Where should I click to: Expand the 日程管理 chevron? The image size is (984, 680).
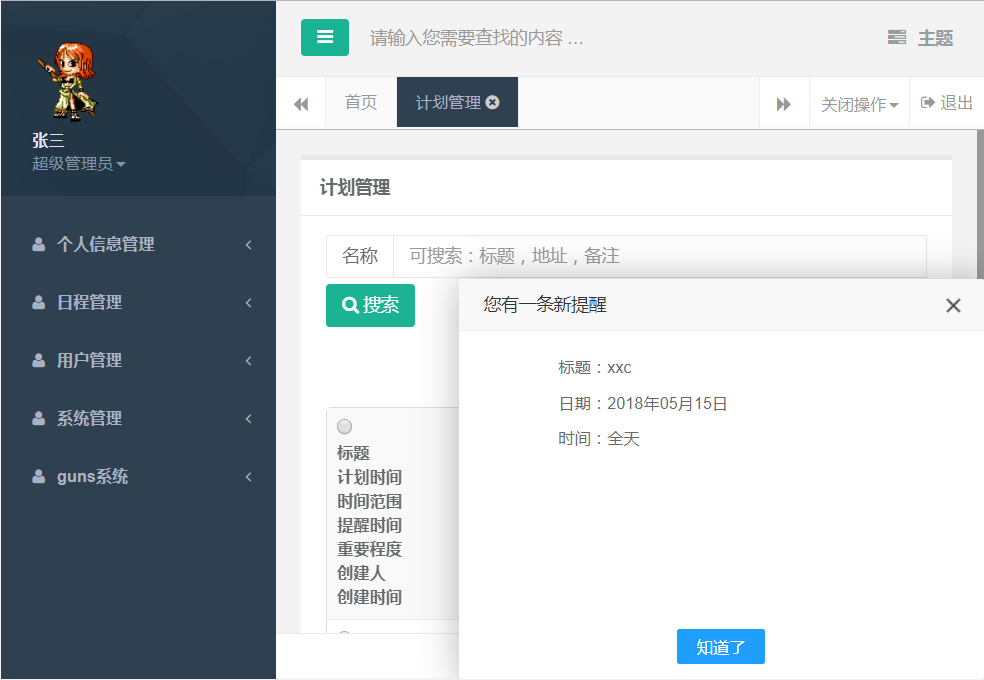[249, 302]
